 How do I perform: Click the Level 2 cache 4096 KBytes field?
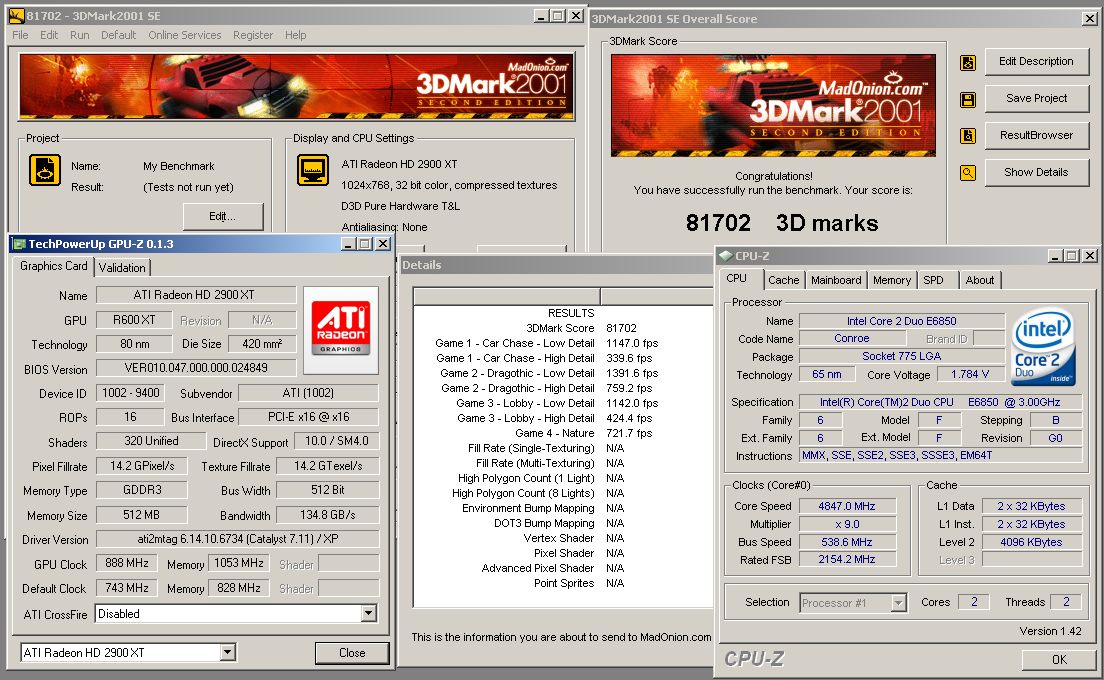1032,542
